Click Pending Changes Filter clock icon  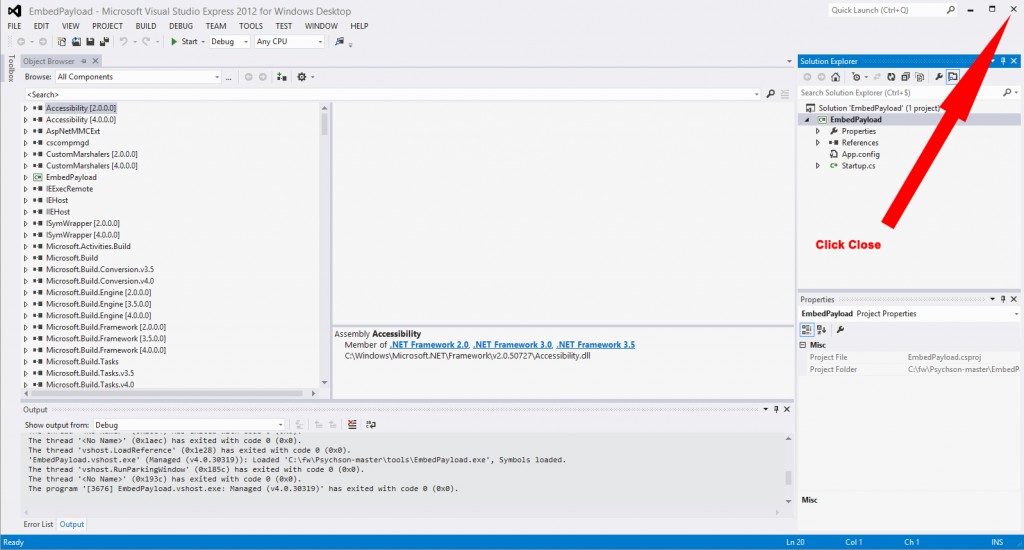[x=856, y=77]
